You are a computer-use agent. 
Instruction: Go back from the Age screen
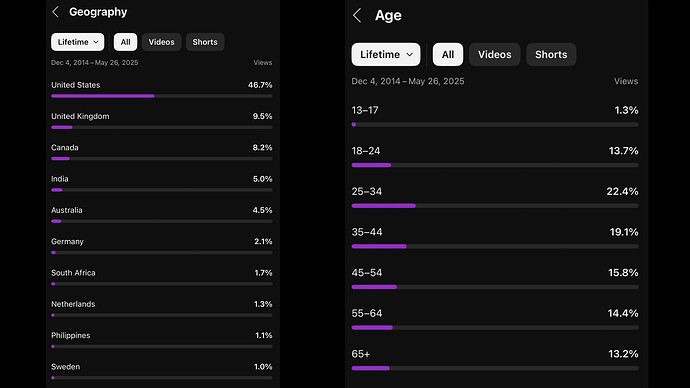(x=357, y=15)
